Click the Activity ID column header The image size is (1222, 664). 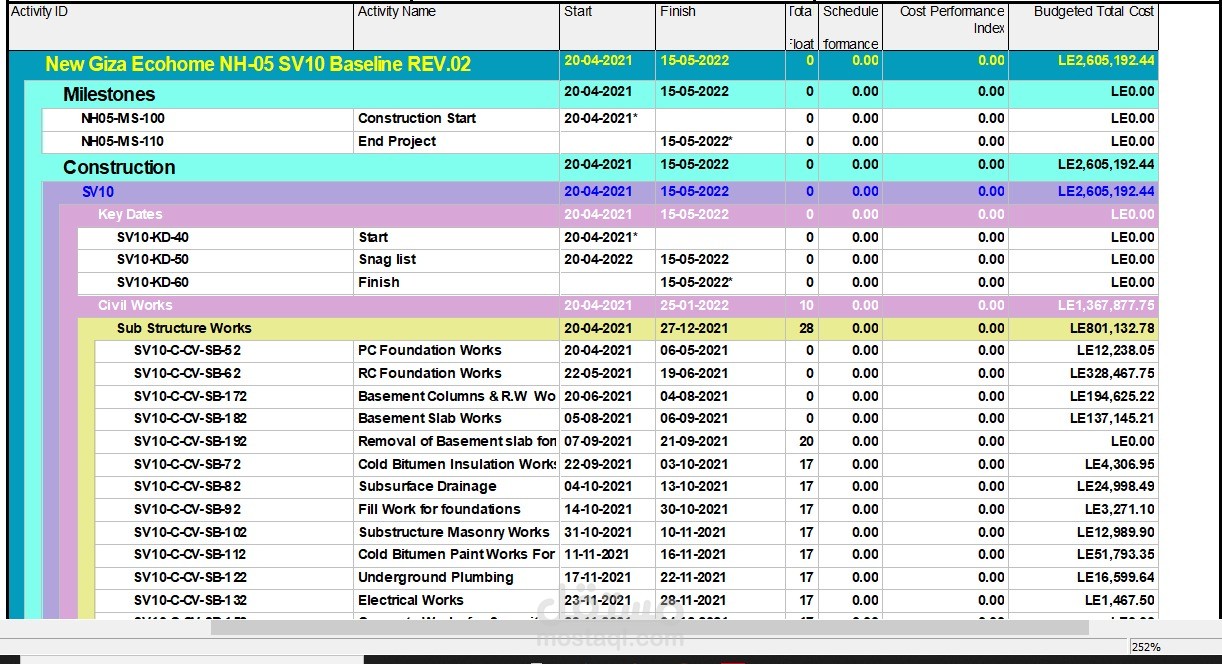point(182,26)
